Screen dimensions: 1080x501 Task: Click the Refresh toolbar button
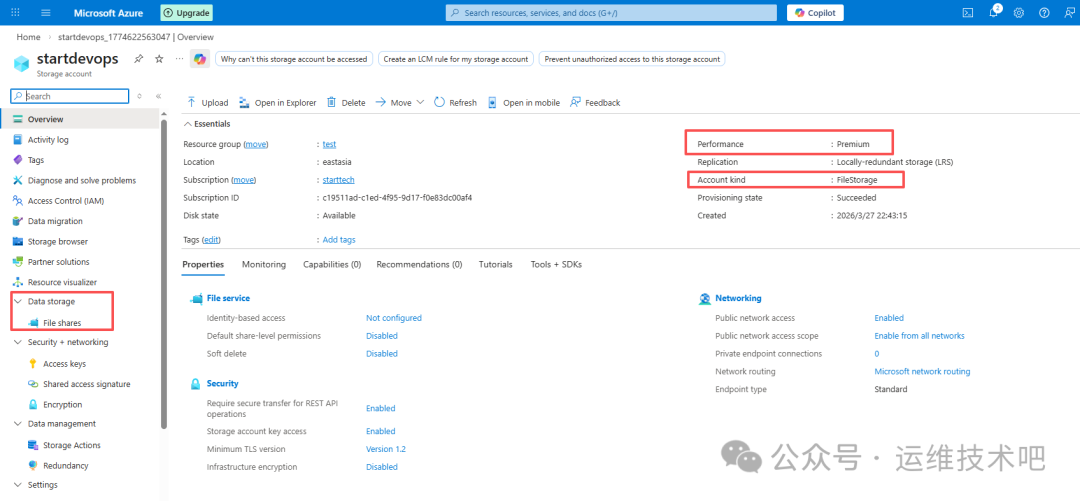pos(455,103)
